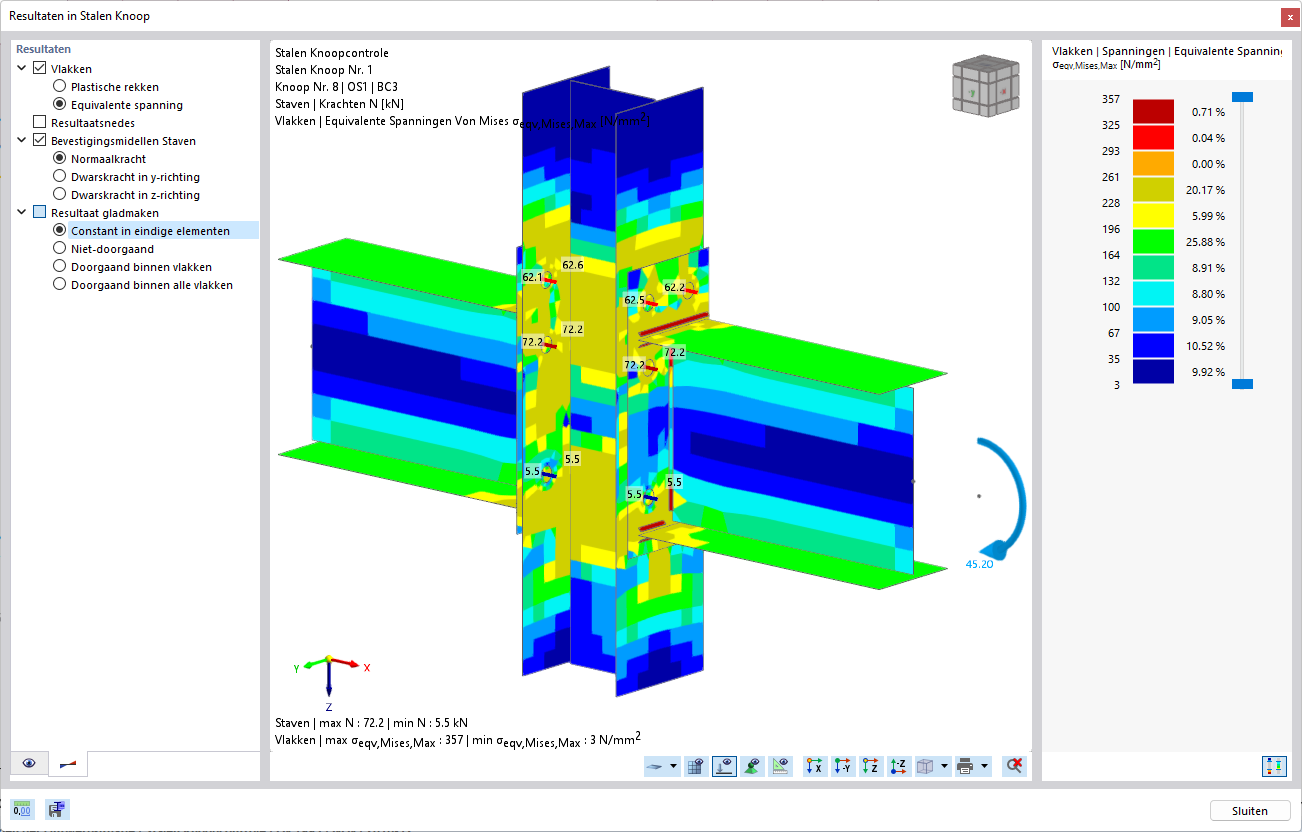Select the Plastische rekken radio button
1302x832 pixels.
point(60,87)
